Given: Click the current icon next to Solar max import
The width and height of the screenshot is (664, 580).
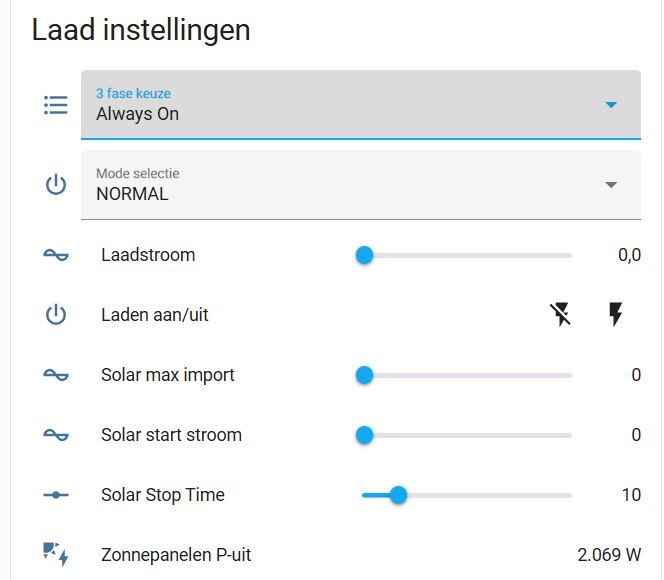Looking at the screenshot, I should point(56,375).
